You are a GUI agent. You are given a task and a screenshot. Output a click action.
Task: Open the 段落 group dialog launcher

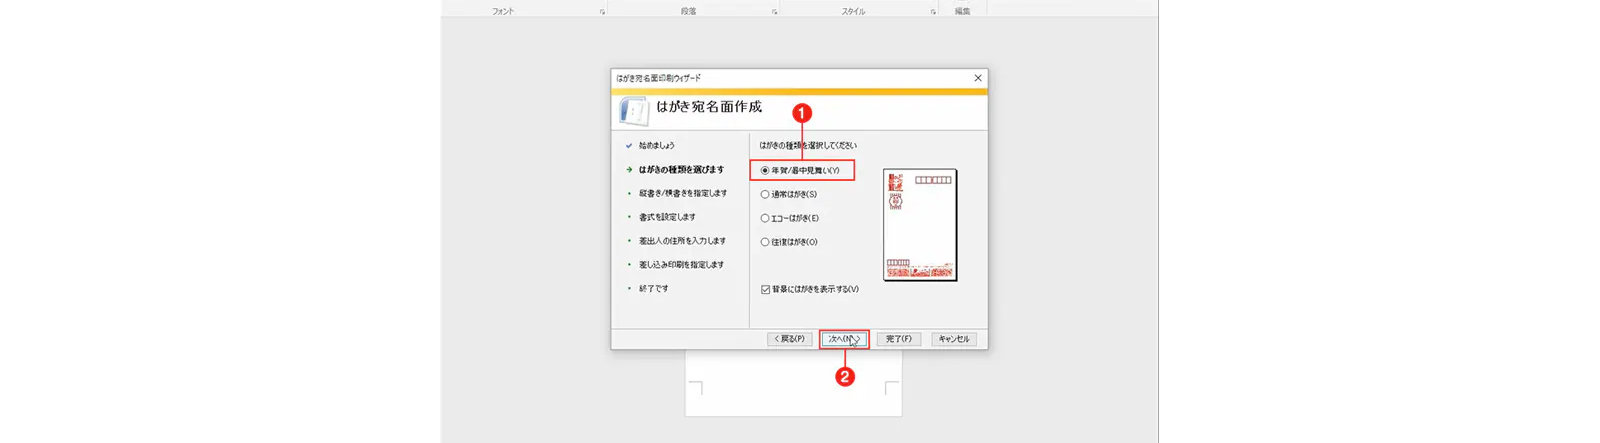tap(774, 12)
